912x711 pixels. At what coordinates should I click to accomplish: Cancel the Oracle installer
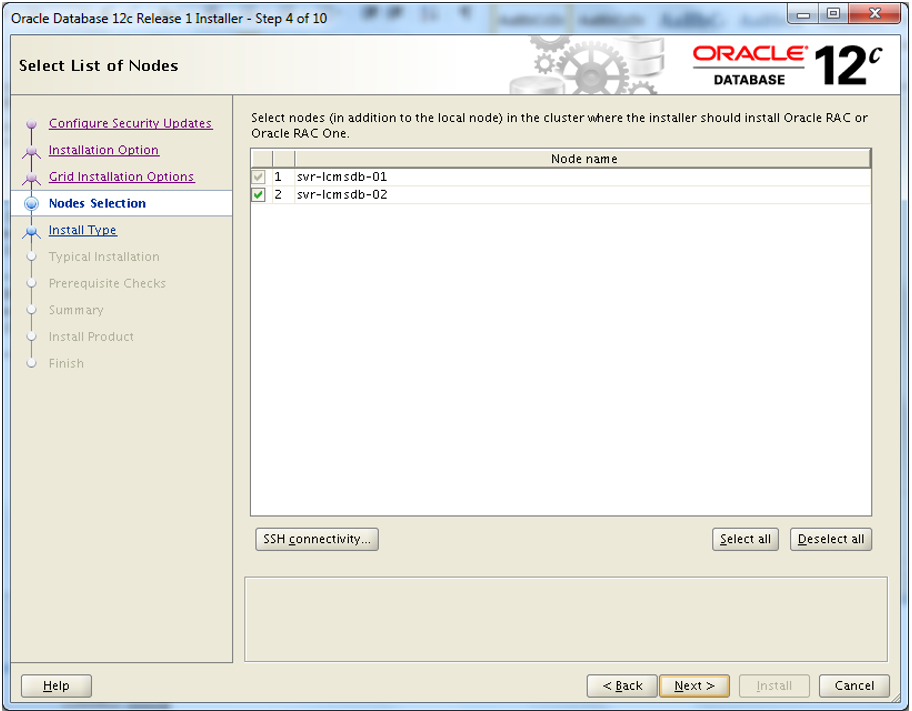(x=854, y=686)
